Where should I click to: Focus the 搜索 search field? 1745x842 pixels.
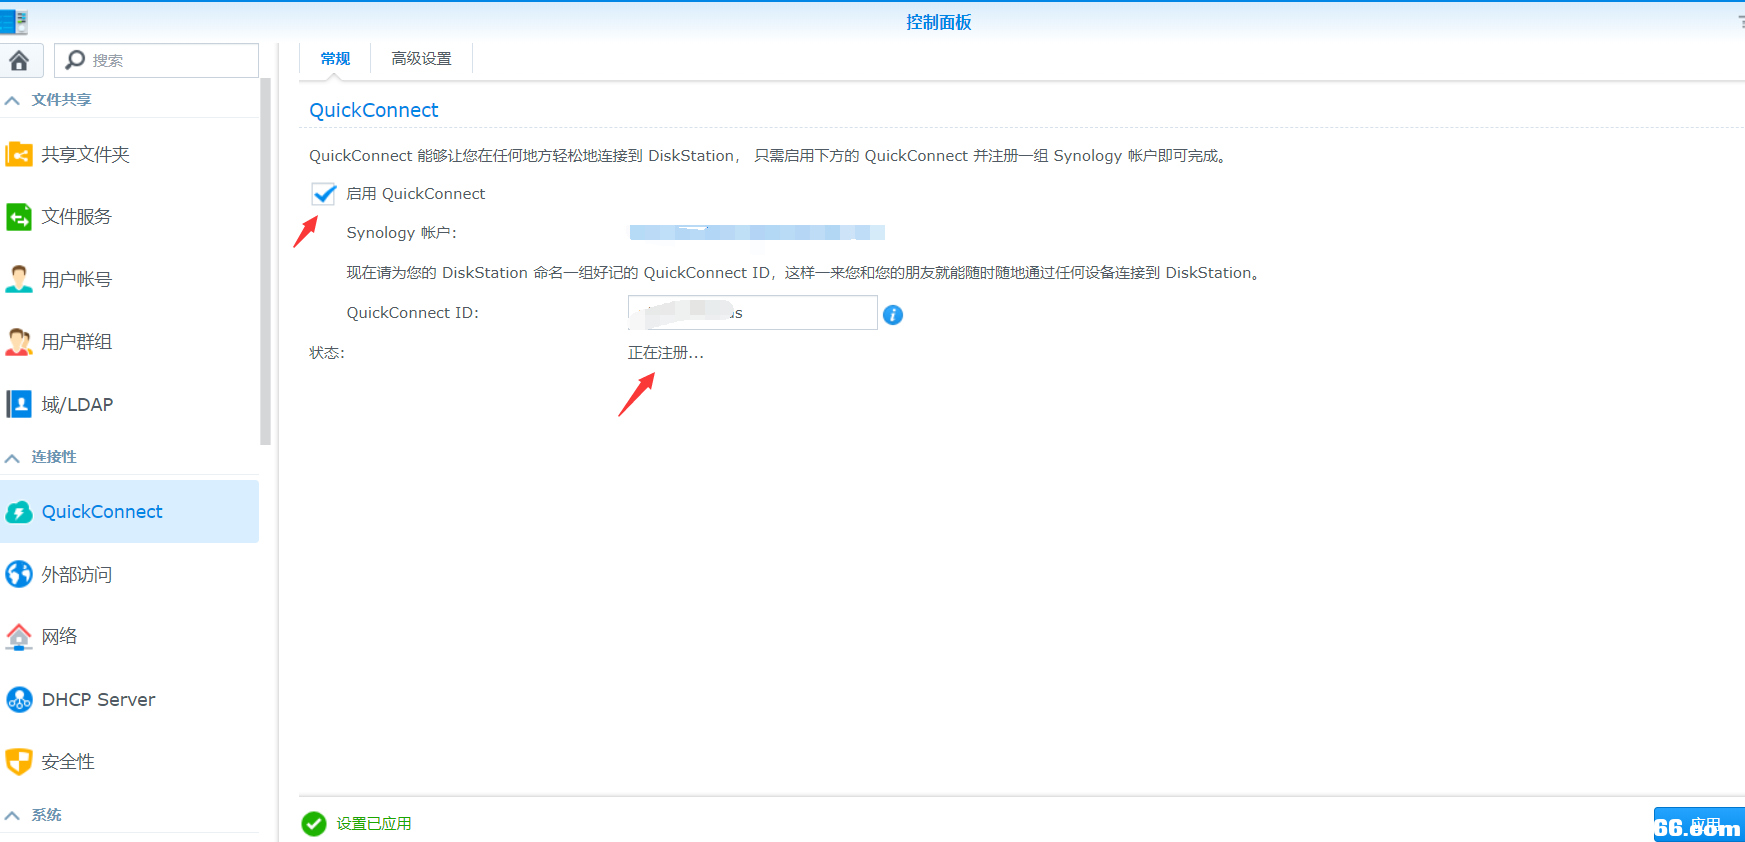click(156, 60)
